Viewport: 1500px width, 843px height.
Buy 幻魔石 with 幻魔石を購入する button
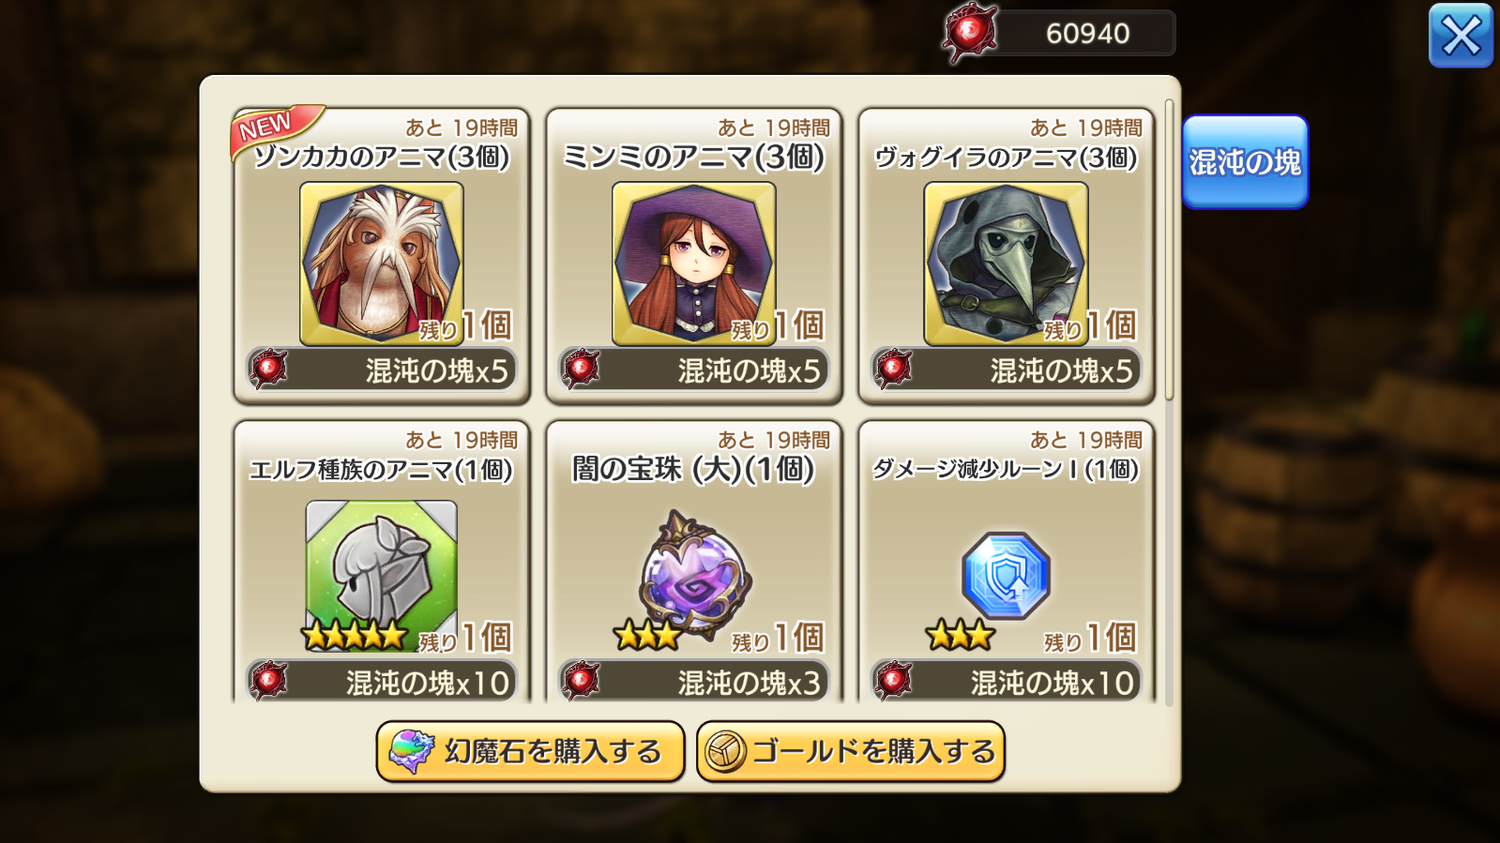(530, 752)
